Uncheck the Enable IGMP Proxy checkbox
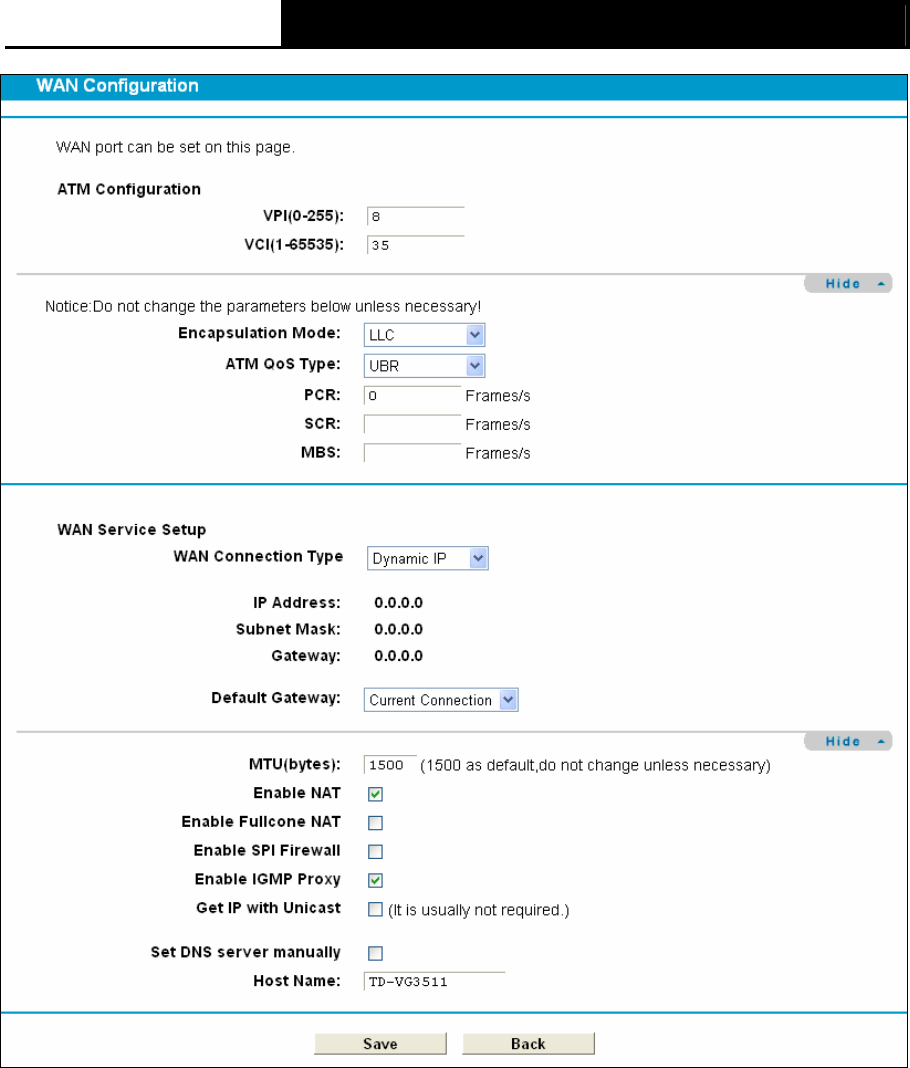 (x=375, y=880)
